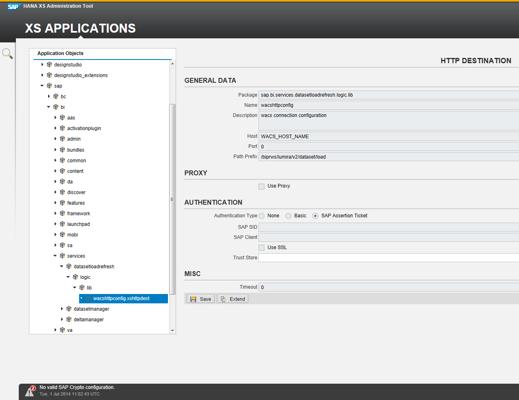Select the datasetmanager tree item
The width and height of the screenshot is (519, 400).
pyautogui.click(x=91, y=309)
